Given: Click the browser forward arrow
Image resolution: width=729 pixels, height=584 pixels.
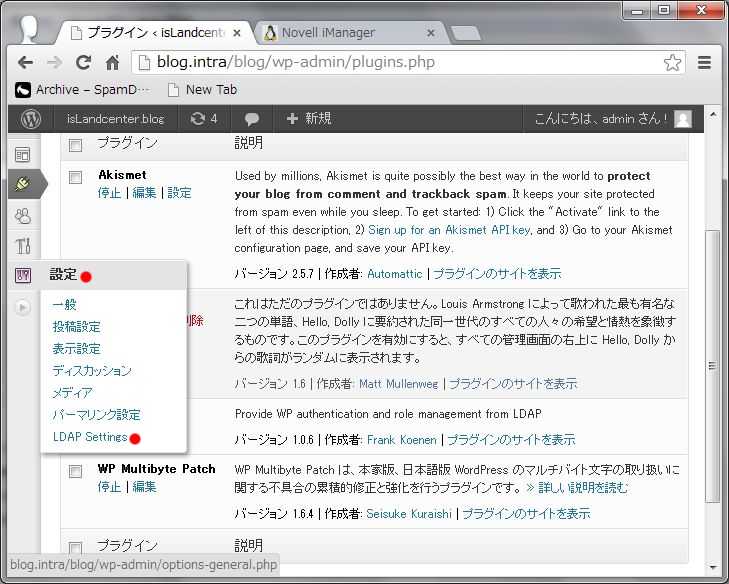Looking at the screenshot, I should pos(55,62).
